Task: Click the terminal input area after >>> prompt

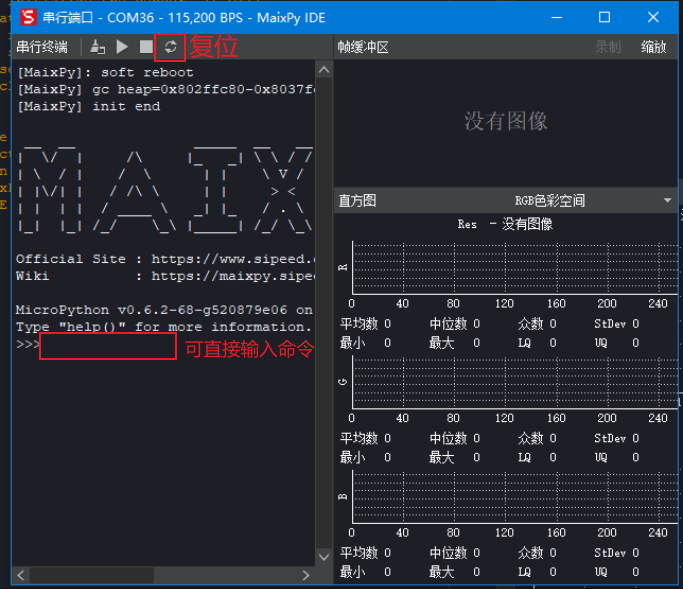Action: coord(108,346)
